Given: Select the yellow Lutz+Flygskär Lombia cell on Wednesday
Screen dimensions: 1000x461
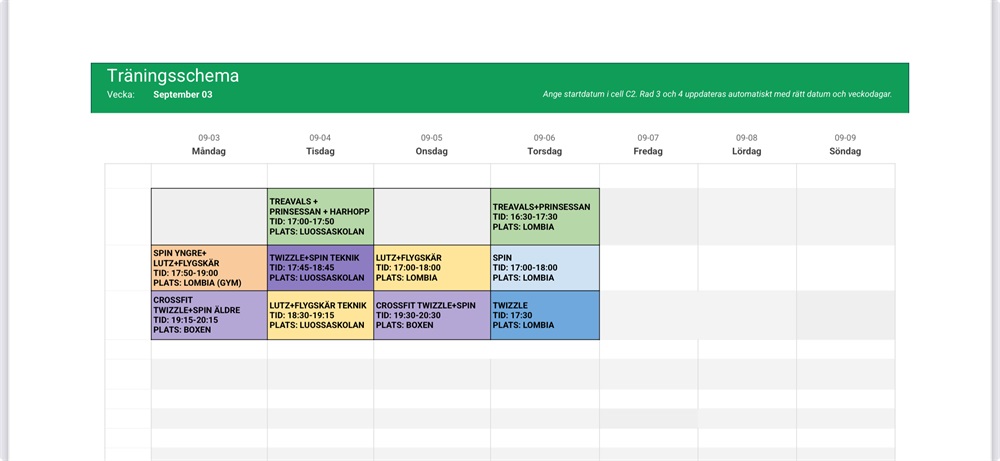Looking at the screenshot, I should (x=432, y=268).
